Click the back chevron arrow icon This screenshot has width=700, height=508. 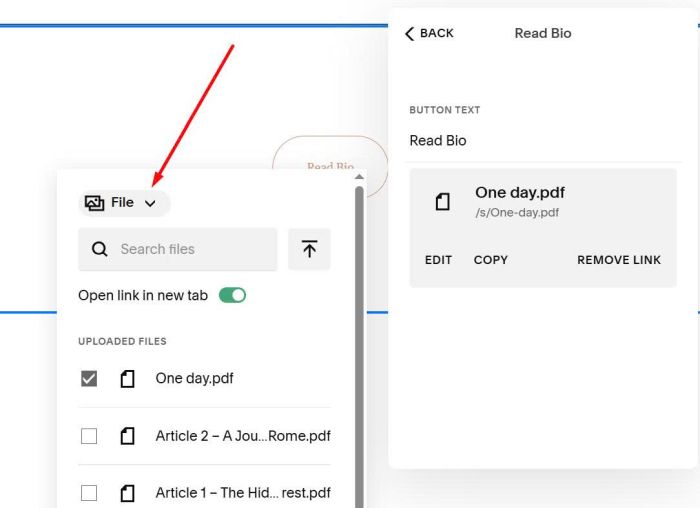point(409,33)
